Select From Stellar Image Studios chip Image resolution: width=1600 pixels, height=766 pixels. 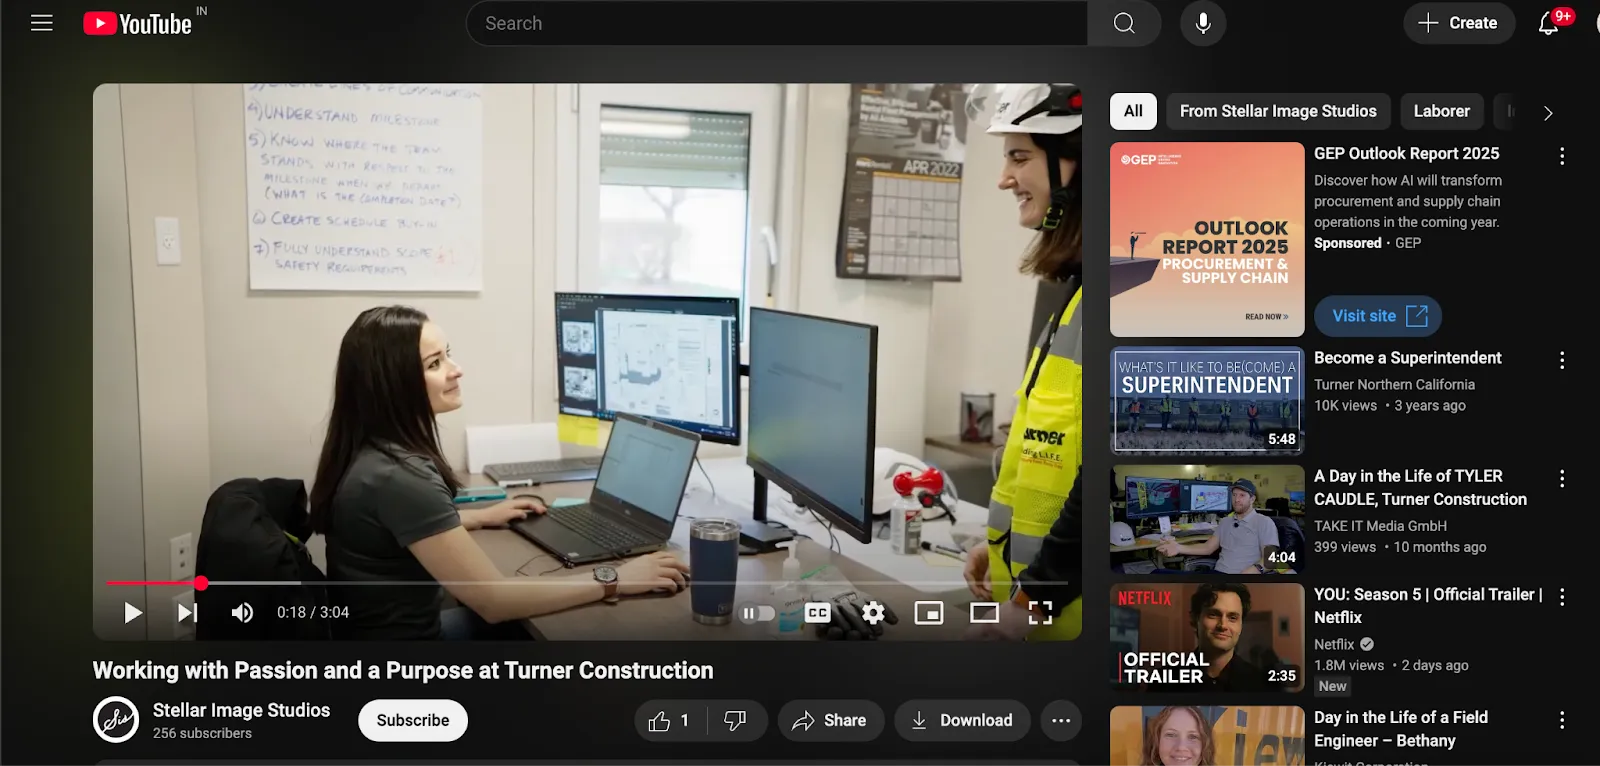[x=1278, y=111]
